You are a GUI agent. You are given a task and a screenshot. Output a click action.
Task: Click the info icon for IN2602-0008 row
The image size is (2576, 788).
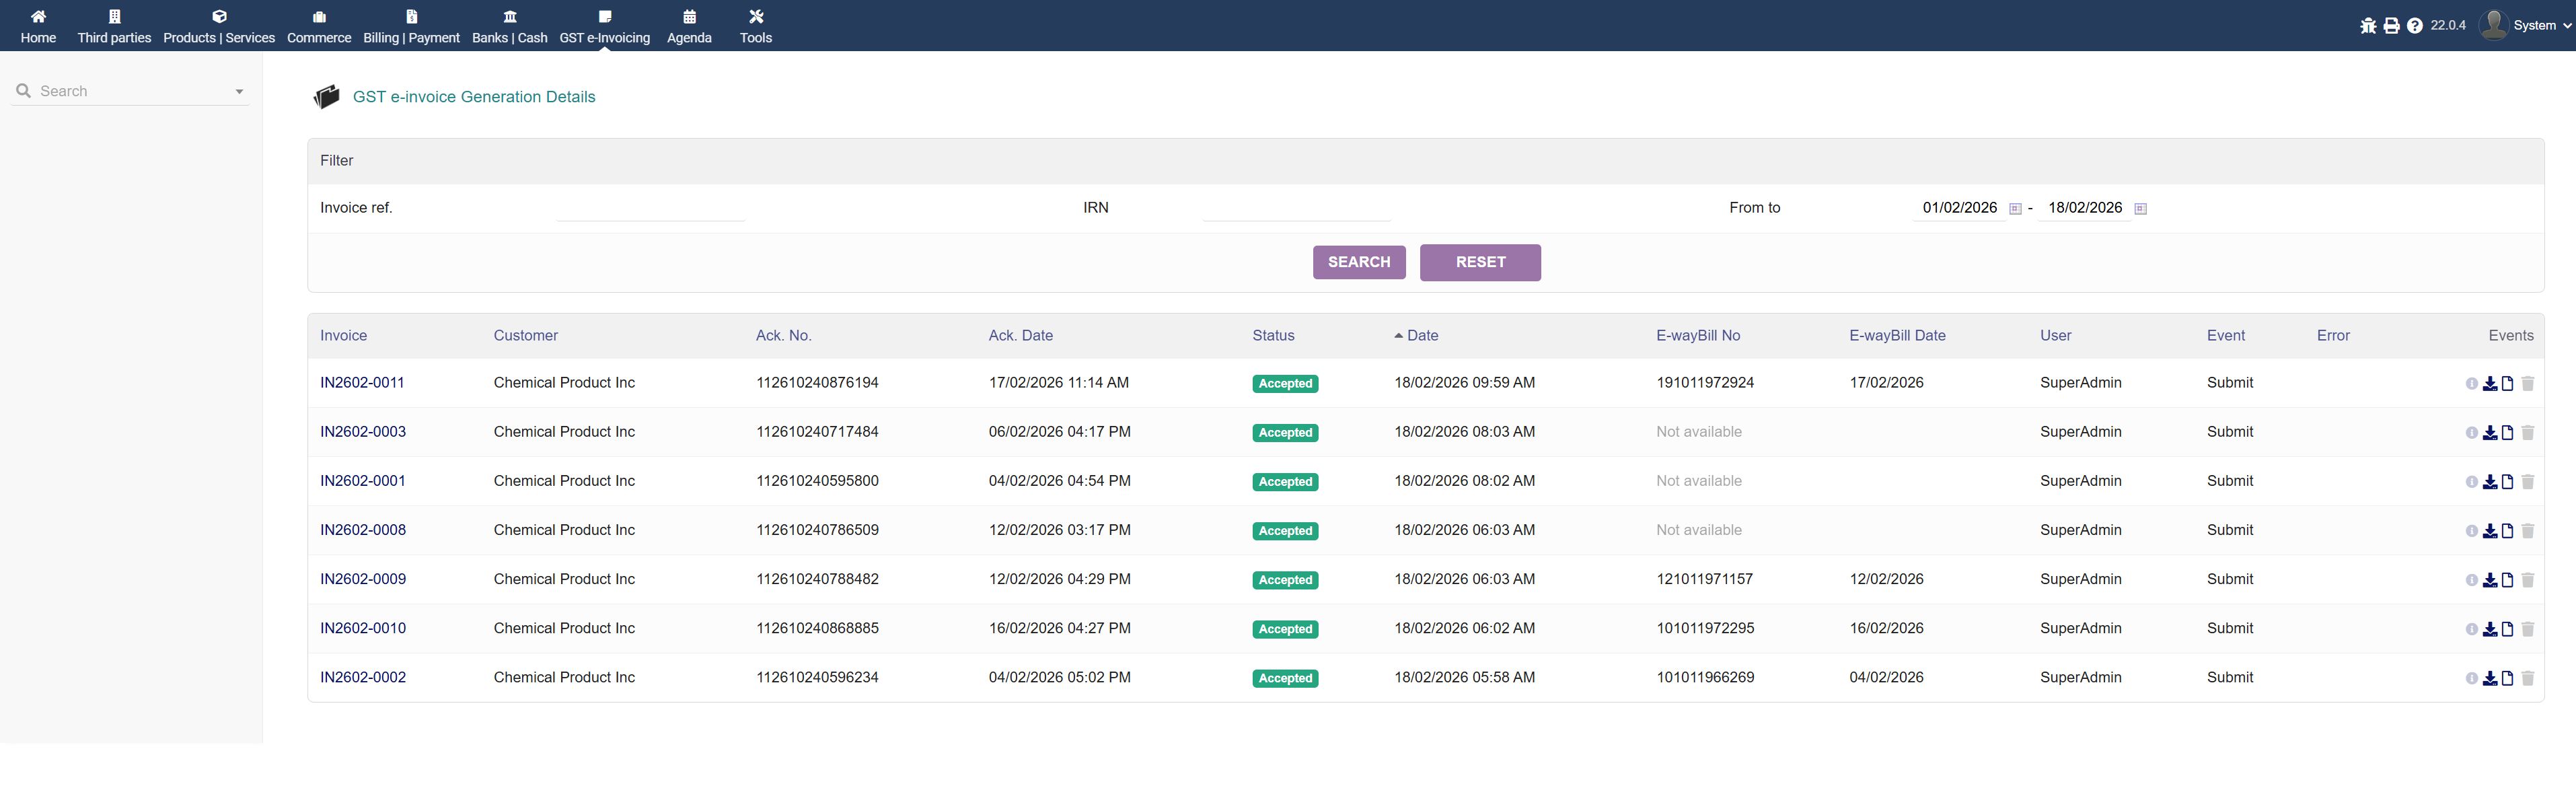(x=2471, y=531)
